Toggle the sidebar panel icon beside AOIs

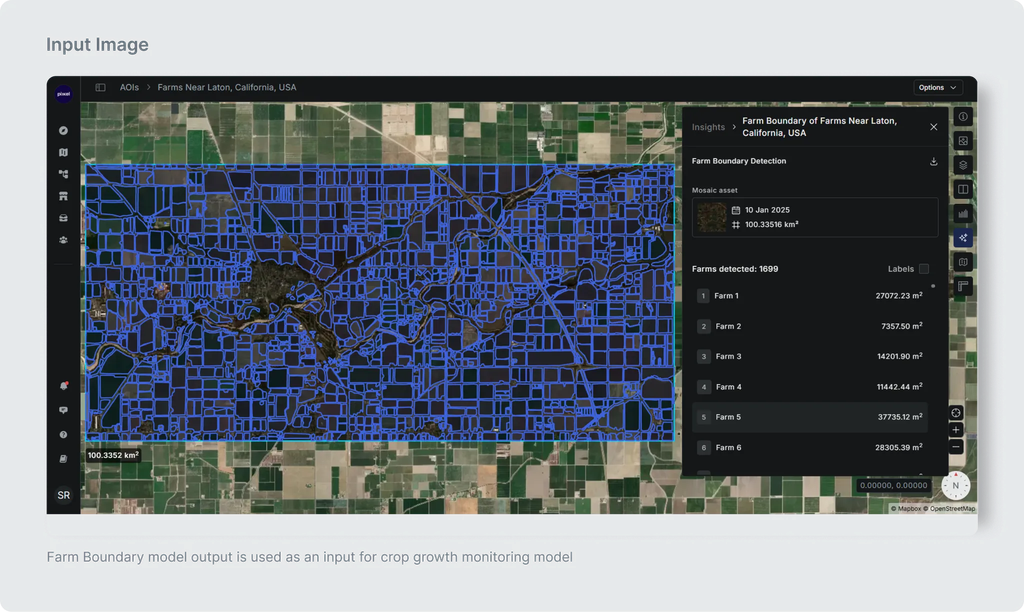point(101,88)
